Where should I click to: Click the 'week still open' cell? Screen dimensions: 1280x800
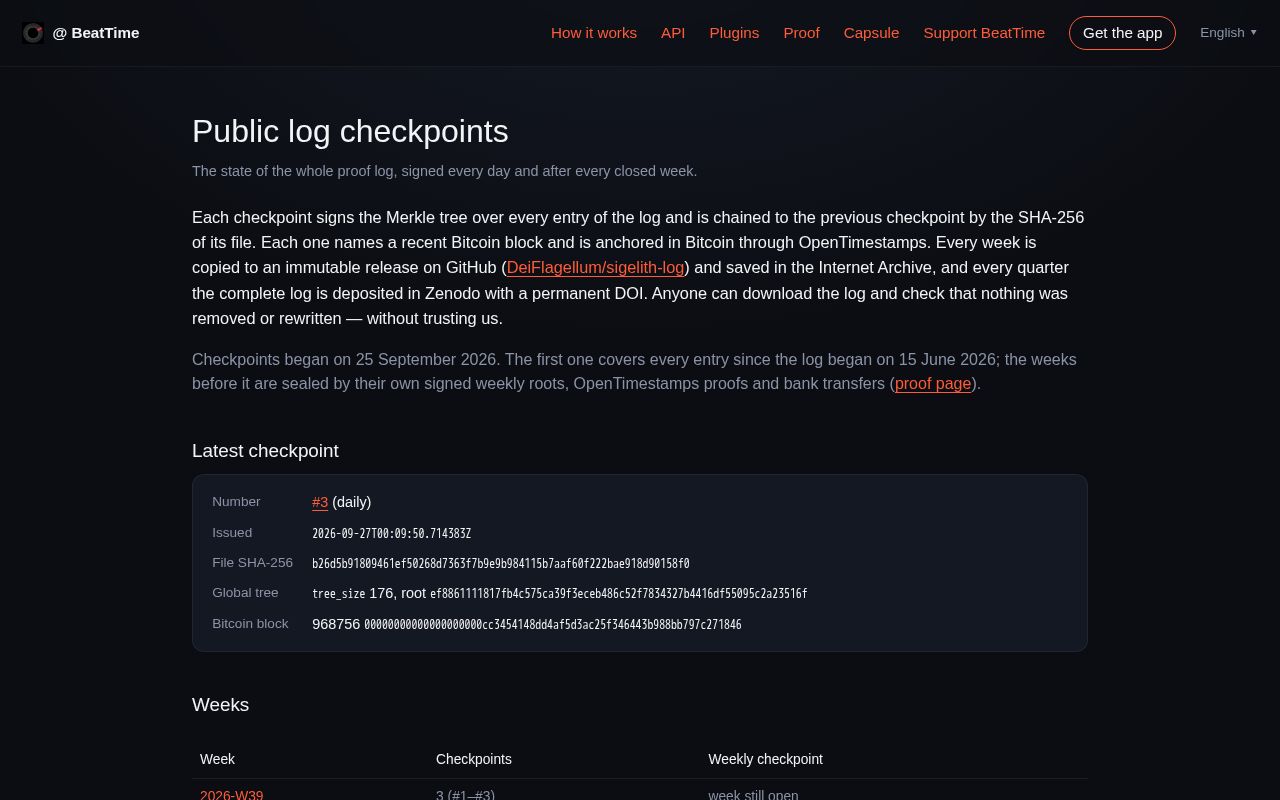click(x=753, y=795)
